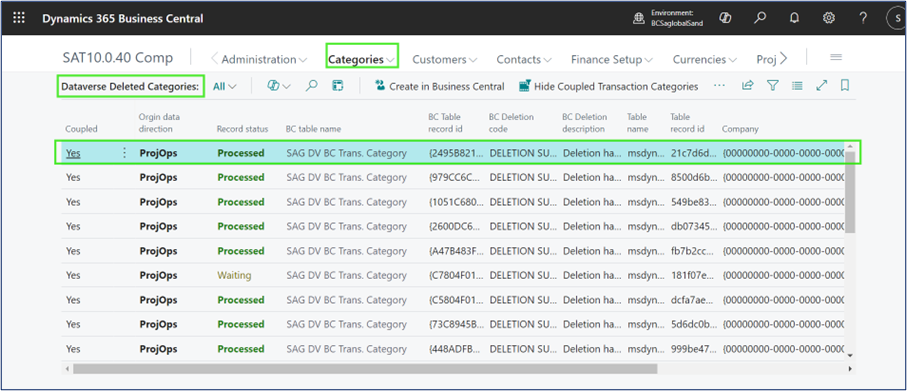Open the Settings gear icon
The height and width of the screenshot is (391, 907).
pos(828,19)
